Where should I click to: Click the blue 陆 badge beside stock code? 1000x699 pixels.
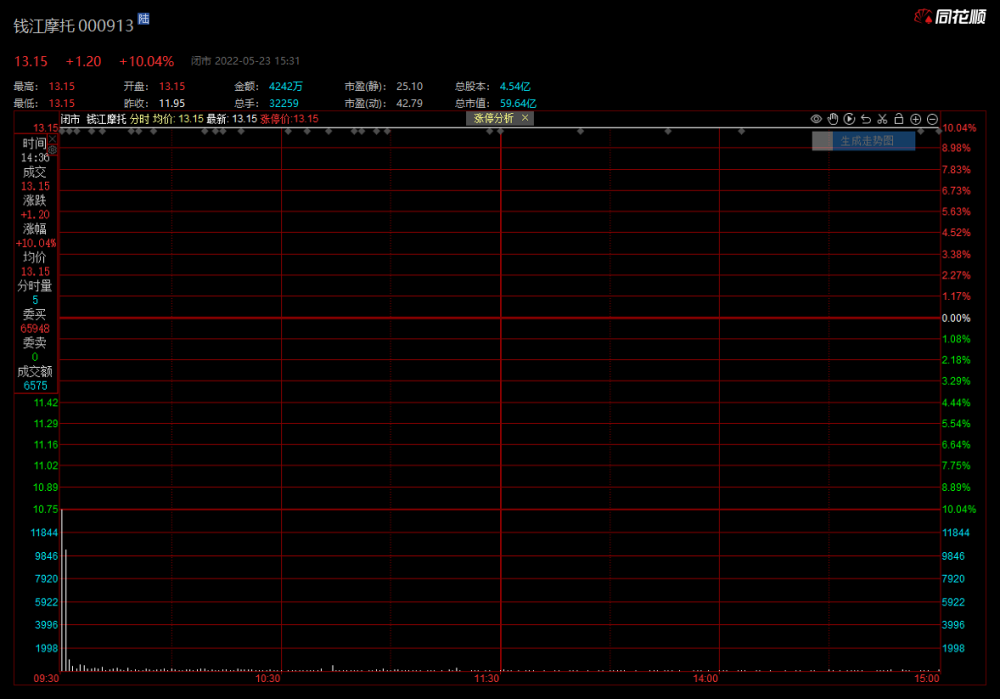[143, 18]
